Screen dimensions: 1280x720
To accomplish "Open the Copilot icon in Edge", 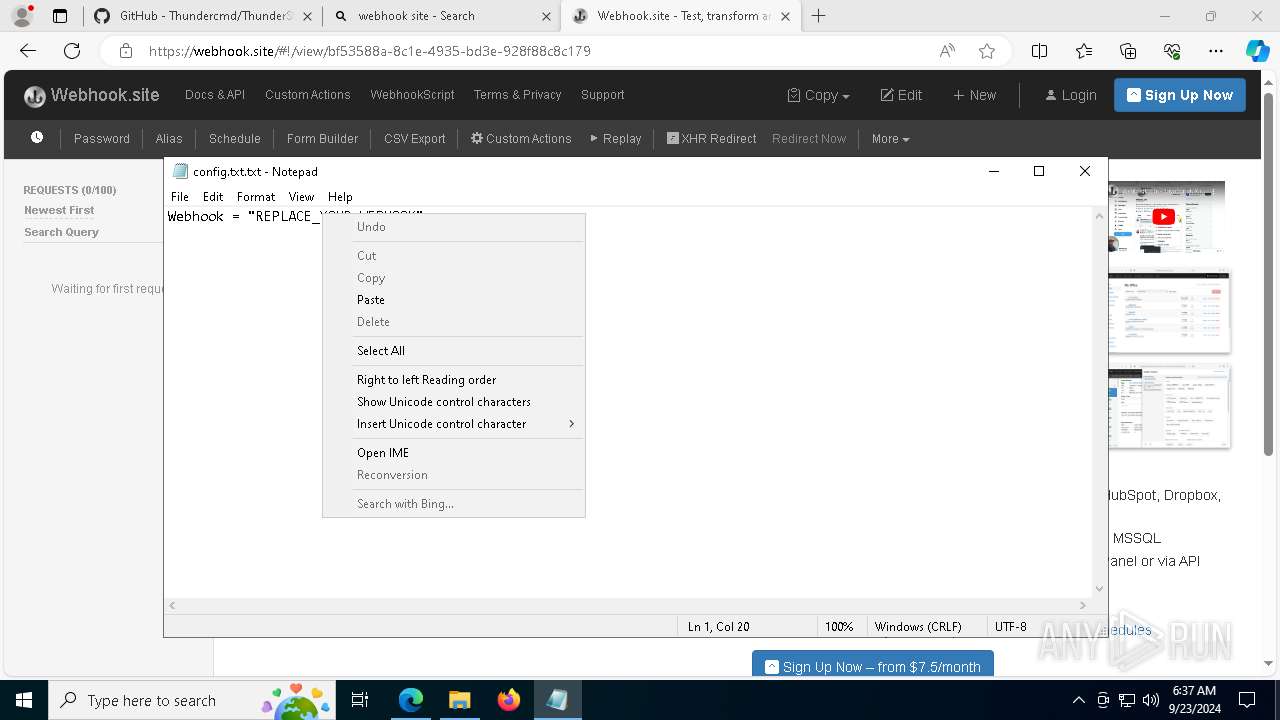I will tap(1257, 51).
